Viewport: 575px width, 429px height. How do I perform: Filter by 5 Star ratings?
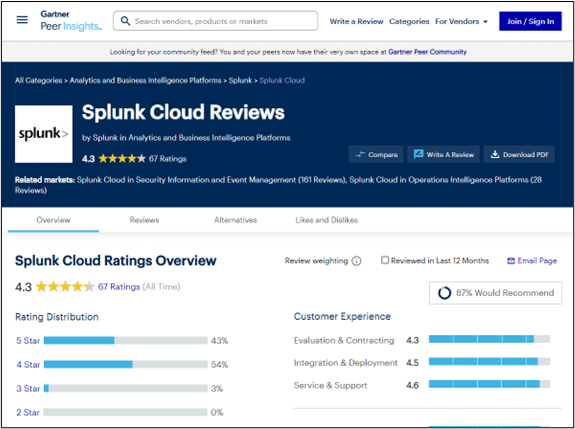point(28,341)
